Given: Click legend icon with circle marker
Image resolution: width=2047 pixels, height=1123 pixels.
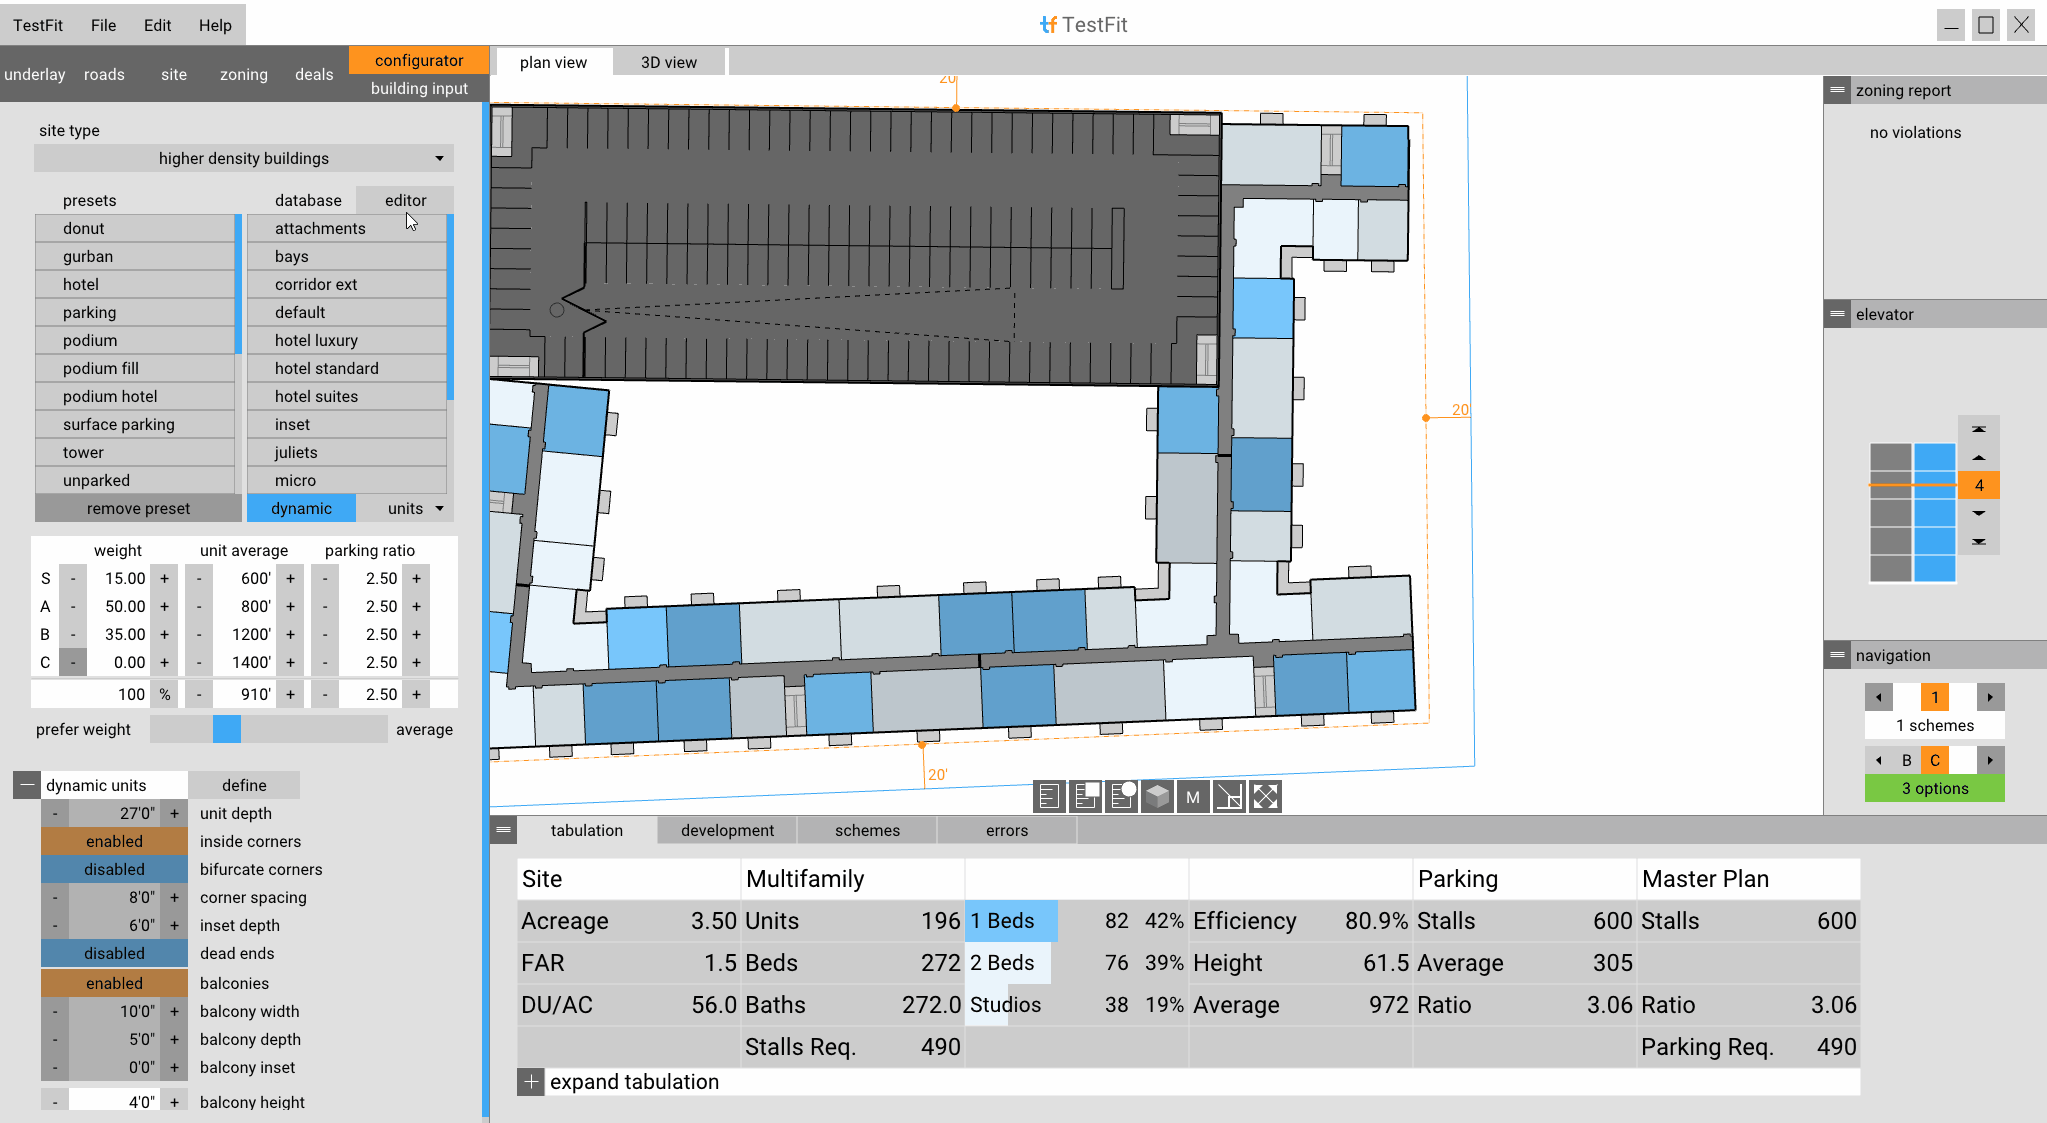Looking at the screenshot, I should [1121, 796].
